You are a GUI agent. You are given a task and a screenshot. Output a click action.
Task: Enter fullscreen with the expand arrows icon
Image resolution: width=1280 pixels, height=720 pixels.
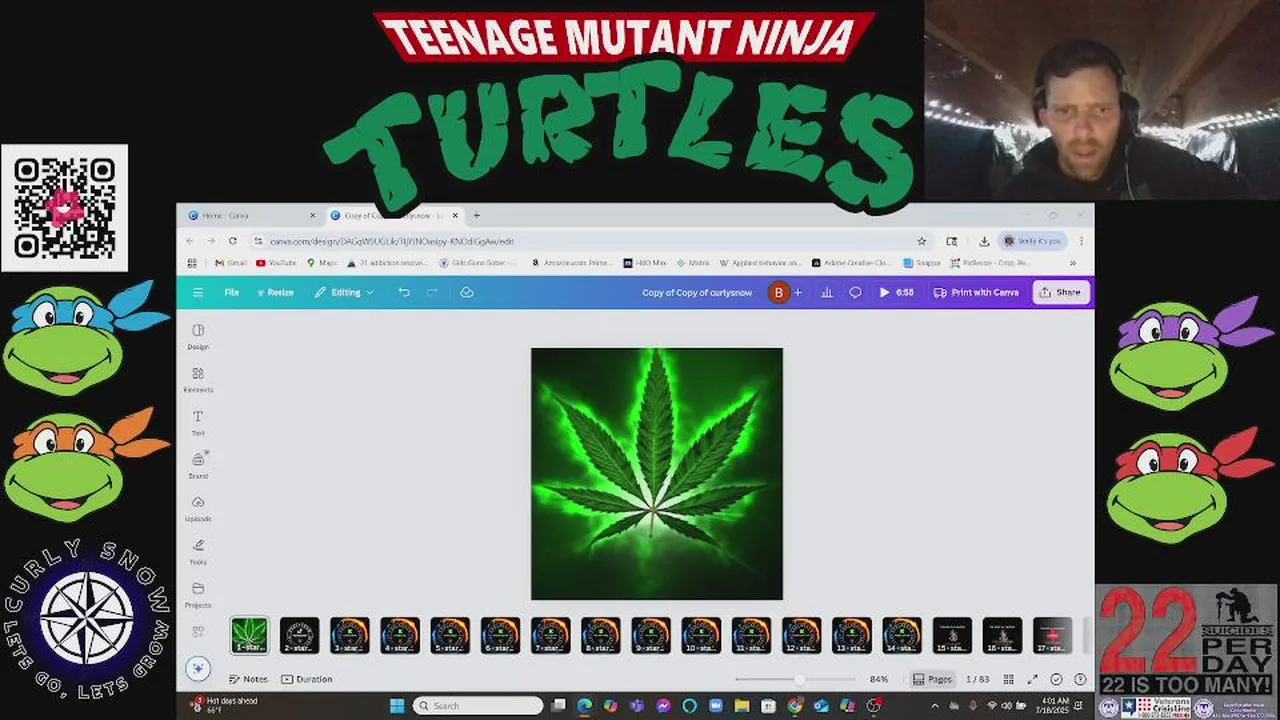pyautogui.click(x=1032, y=679)
